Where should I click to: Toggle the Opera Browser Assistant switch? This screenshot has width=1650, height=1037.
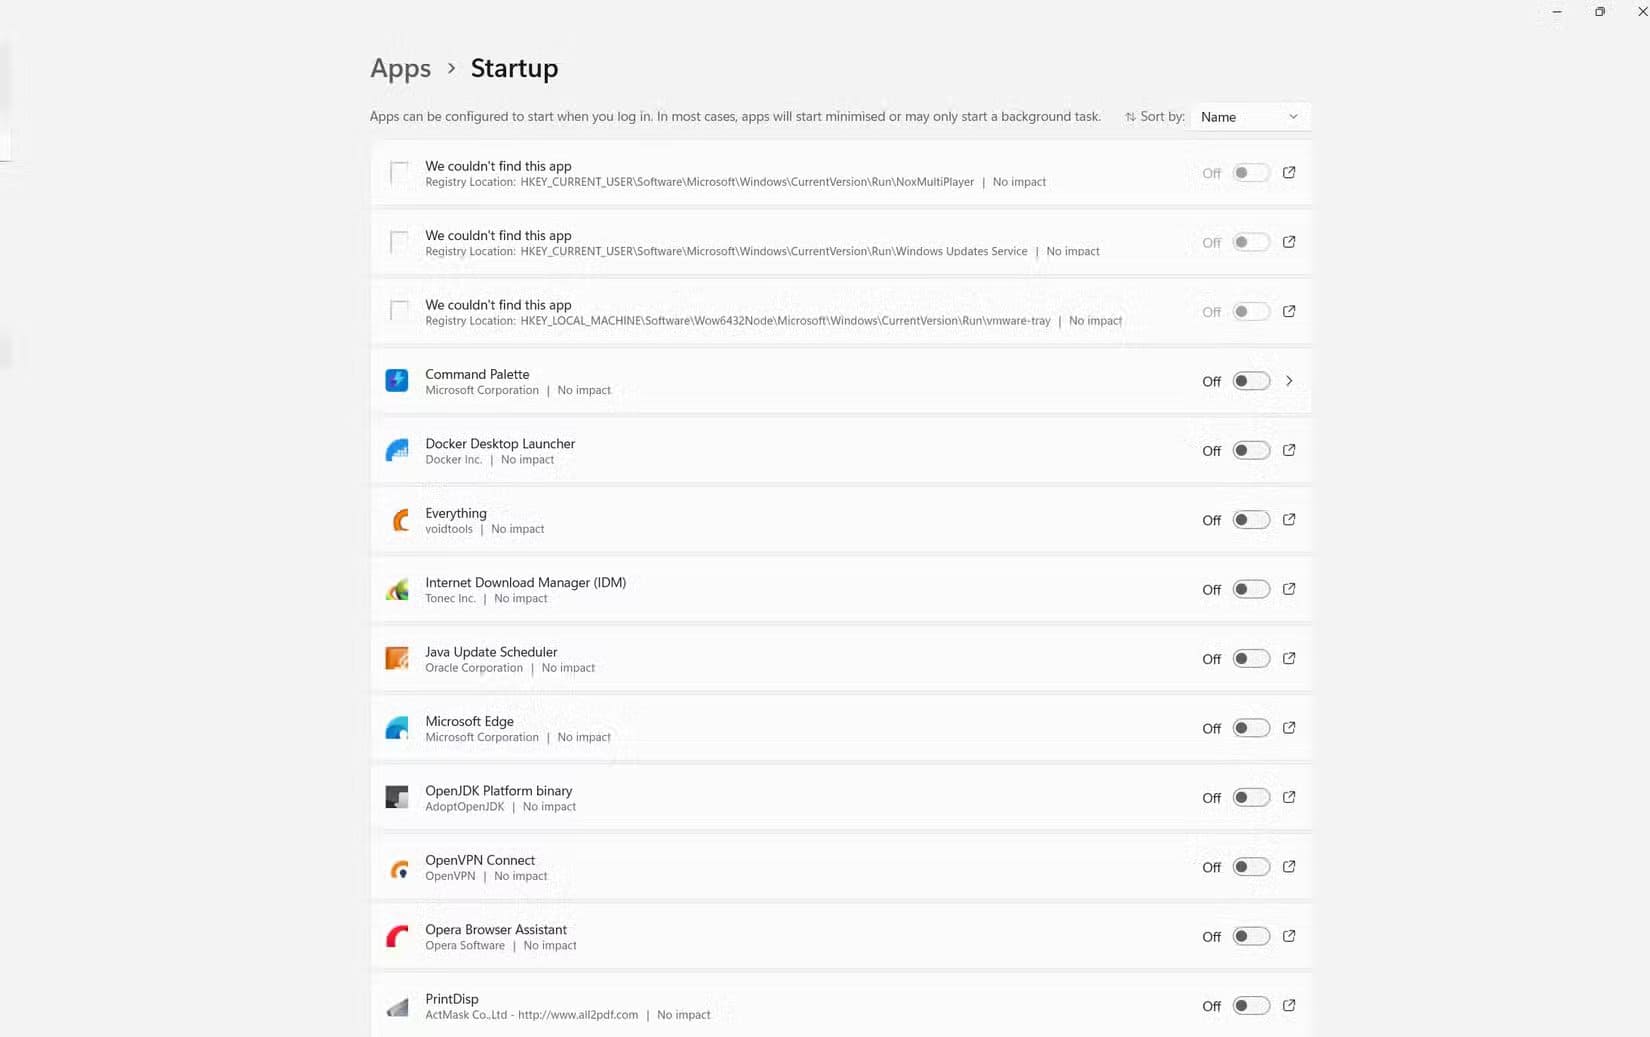click(x=1250, y=936)
